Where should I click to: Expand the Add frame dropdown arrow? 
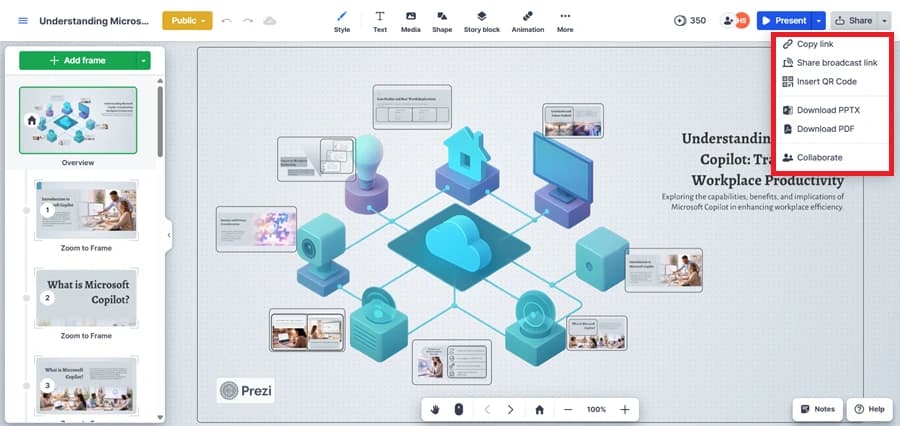pos(143,60)
